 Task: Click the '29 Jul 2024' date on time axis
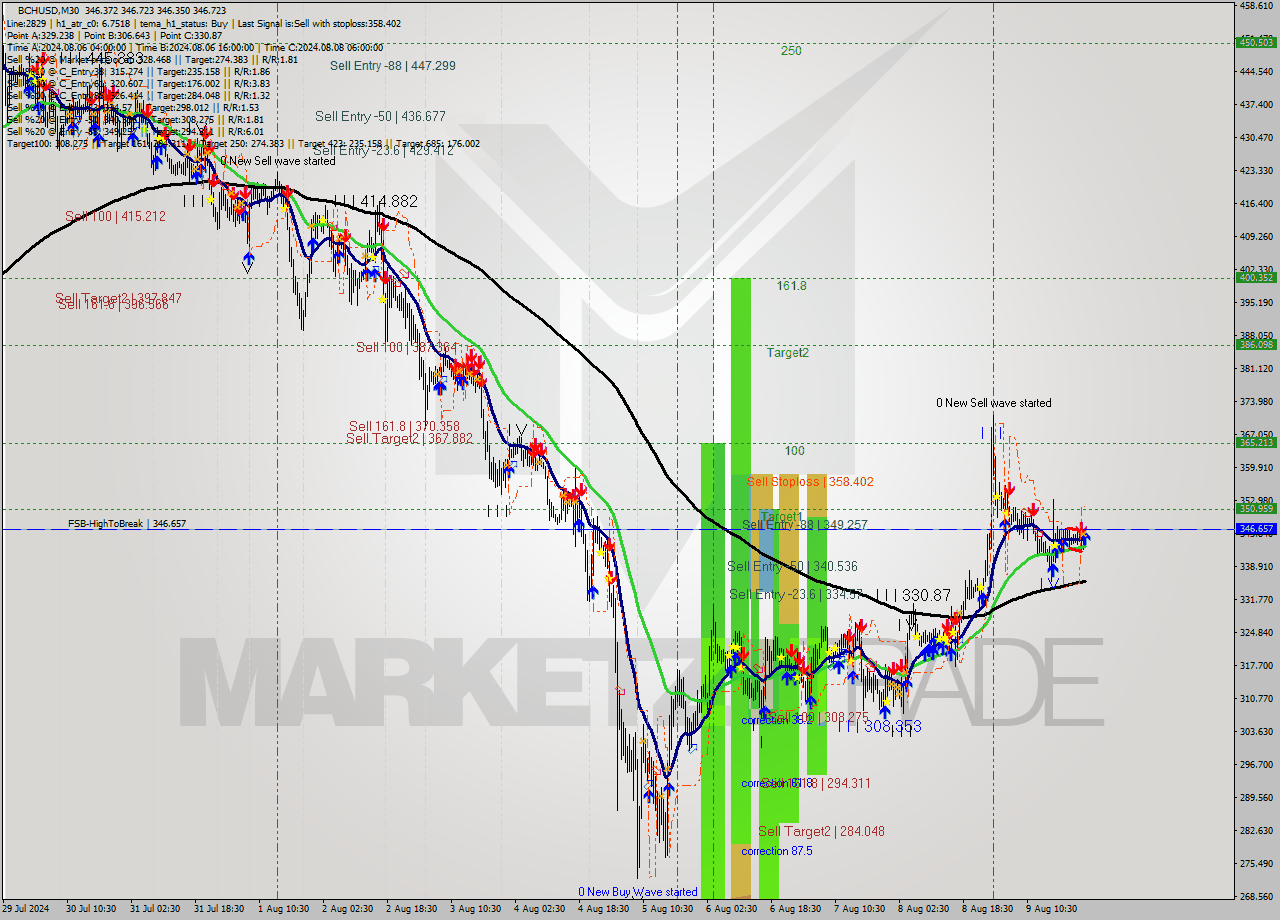point(25,909)
